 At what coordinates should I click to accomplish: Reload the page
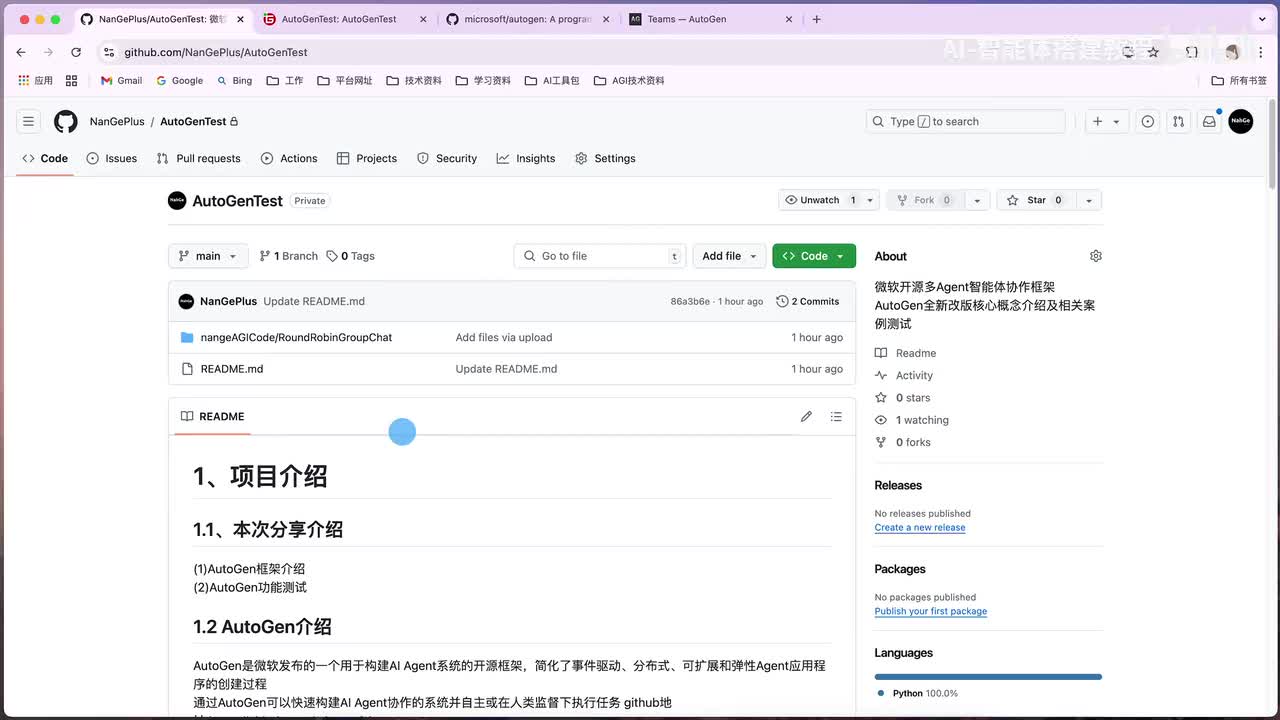tap(76, 52)
